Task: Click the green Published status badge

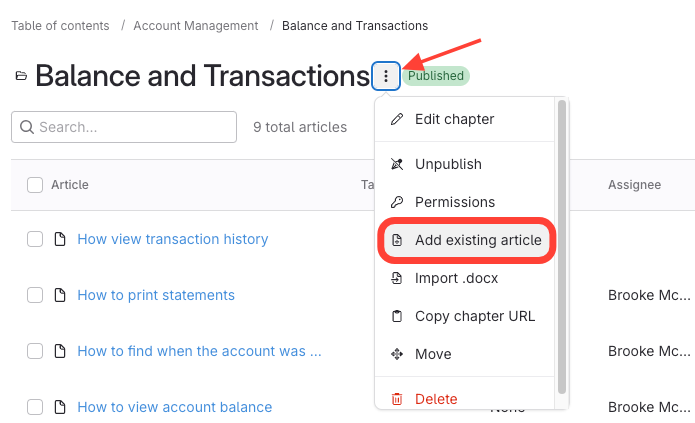Action: [436, 76]
